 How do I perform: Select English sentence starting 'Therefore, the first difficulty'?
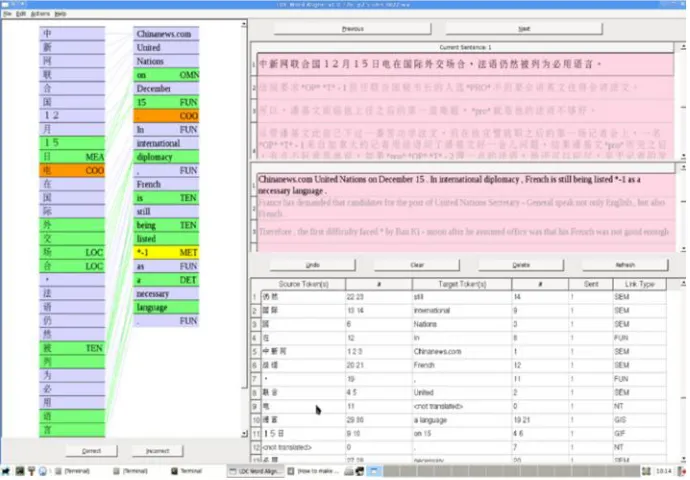[x=465, y=231]
